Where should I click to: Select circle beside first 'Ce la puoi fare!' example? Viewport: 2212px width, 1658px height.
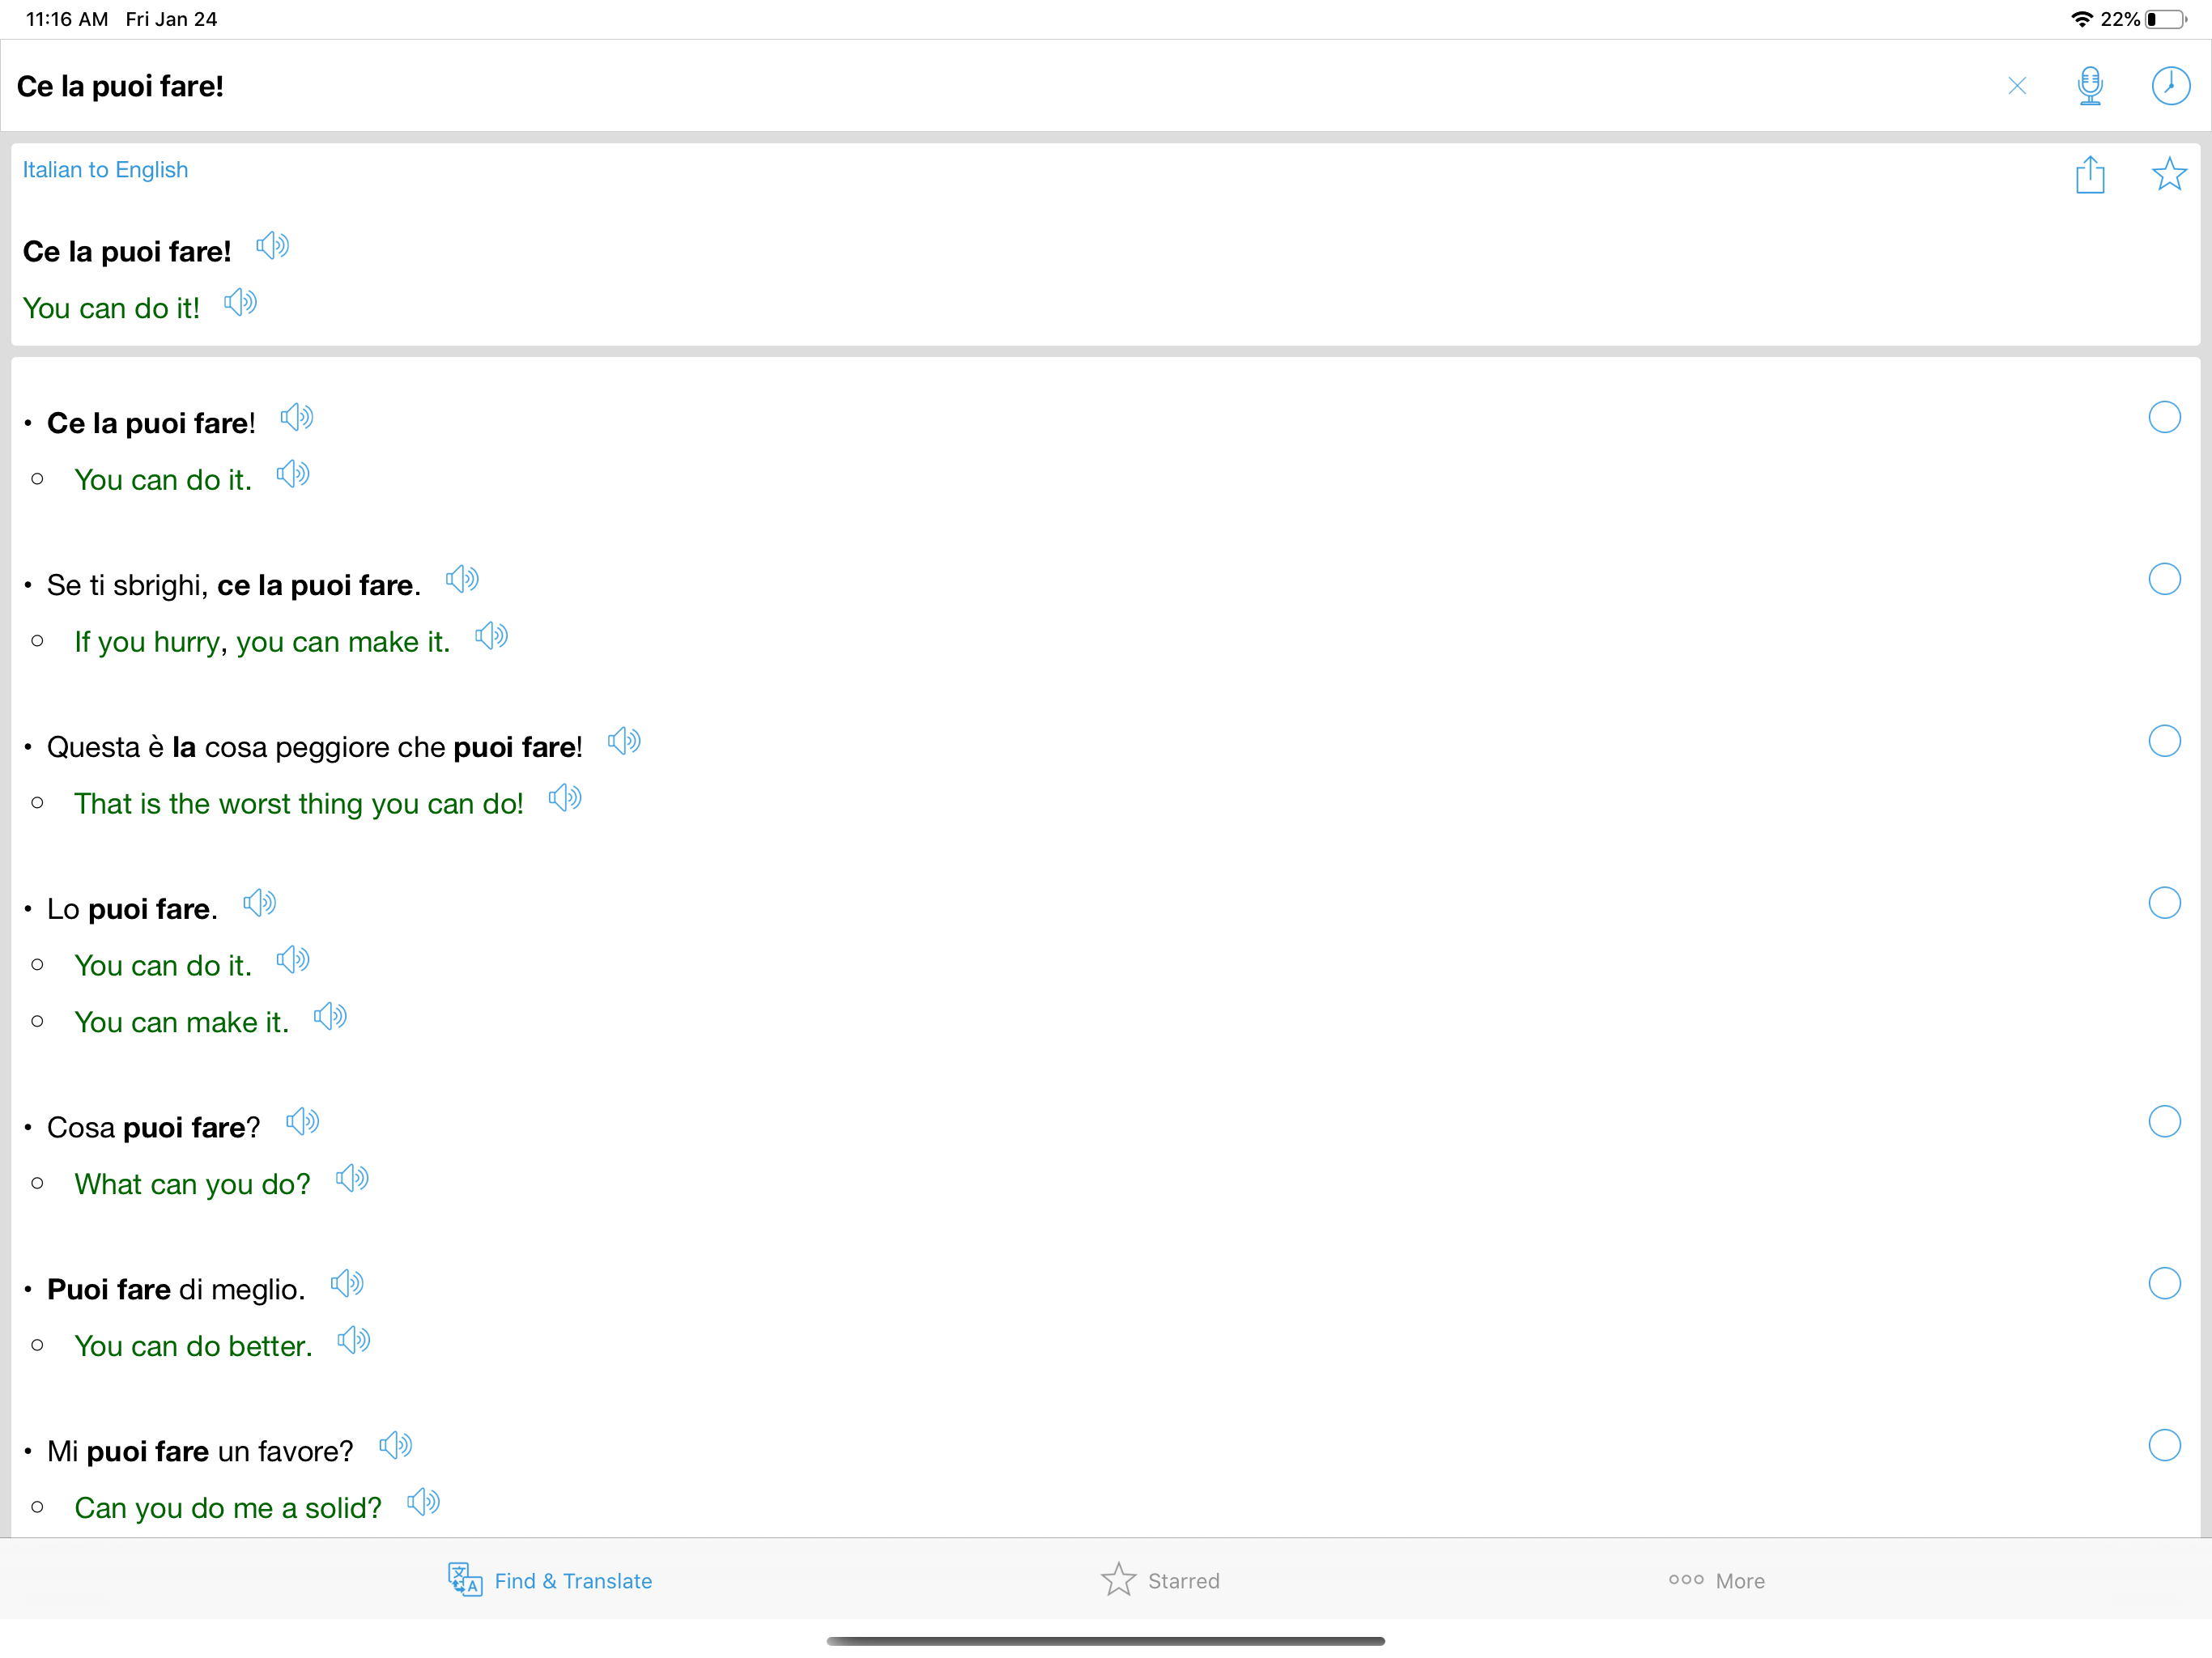pyautogui.click(x=2164, y=417)
